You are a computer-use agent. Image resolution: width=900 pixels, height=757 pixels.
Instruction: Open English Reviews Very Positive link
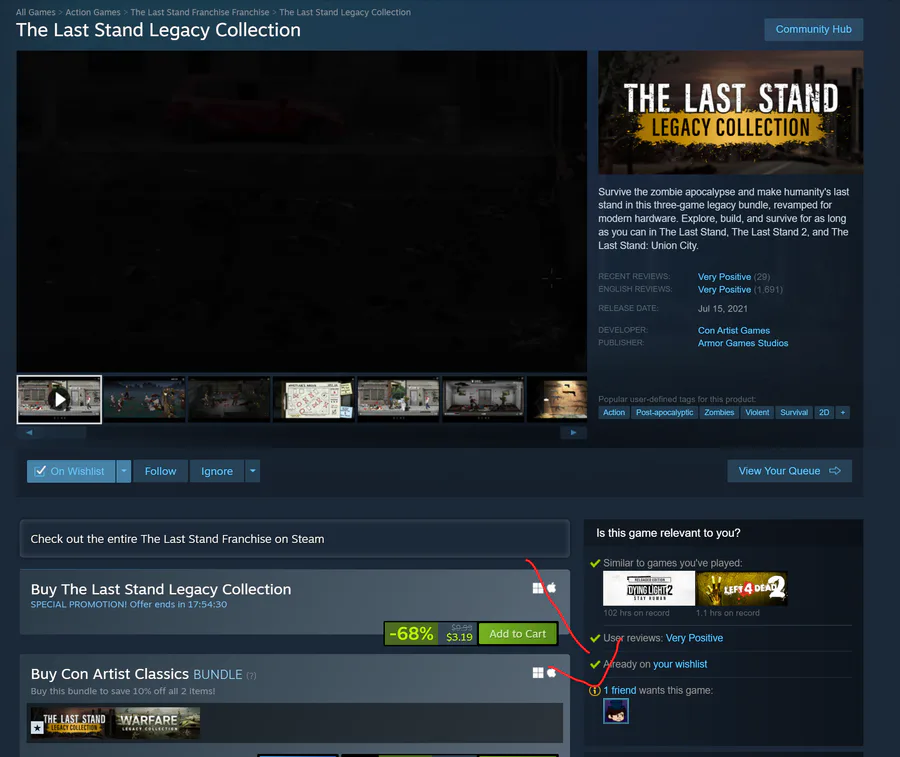(724, 290)
